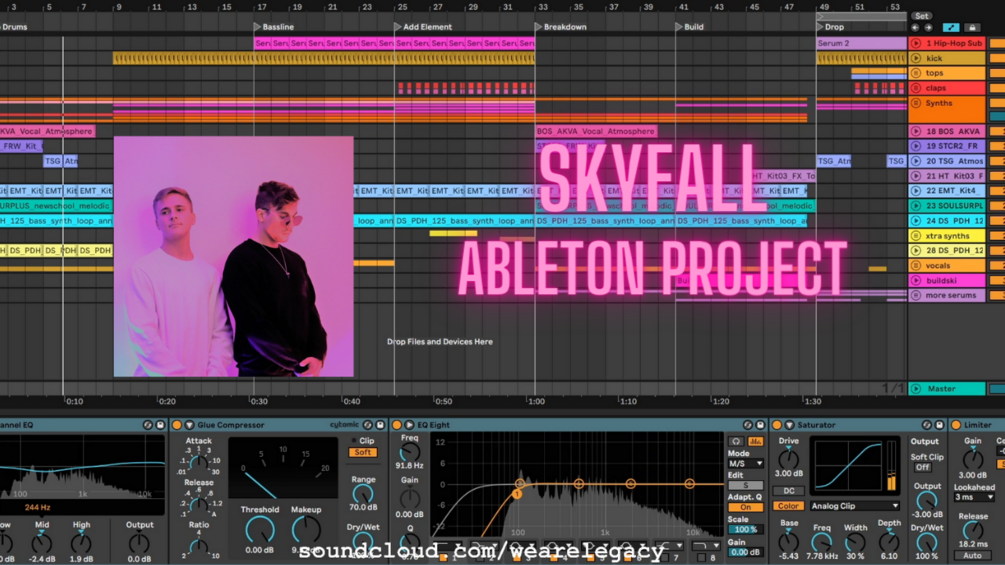1005x565 pixels.
Task: Unfold the claps group track
Action: [916, 88]
